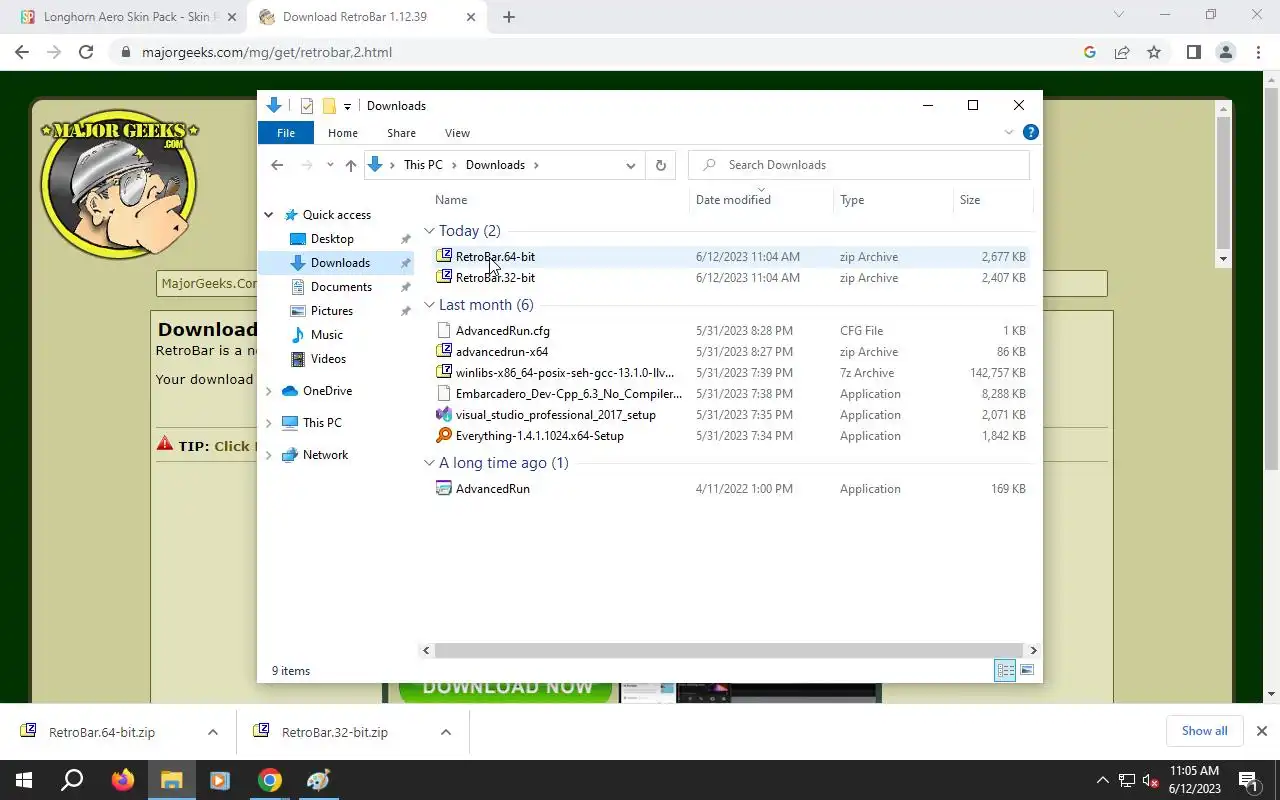1280x800 pixels.
Task: Open the address bar history dropdown
Action: click(630, 165)
